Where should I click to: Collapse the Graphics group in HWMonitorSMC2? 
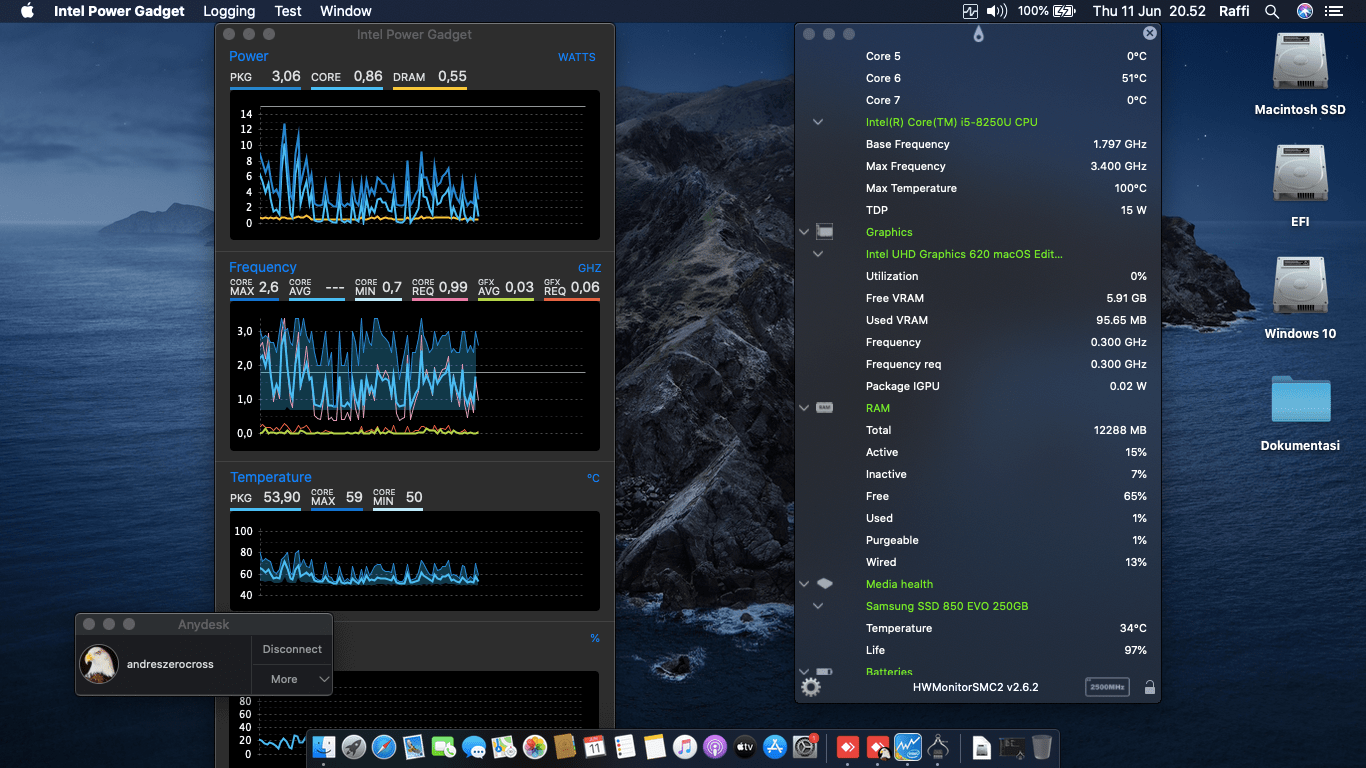coord(803,232)
